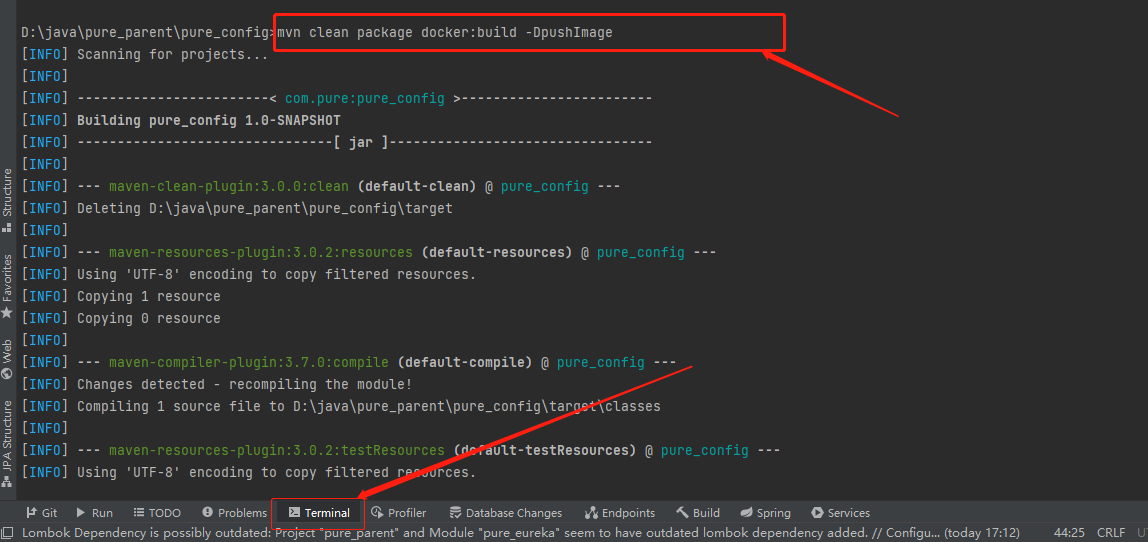
Task: Click the CRLF line separator indicator
Action: tap(1111, 533)
